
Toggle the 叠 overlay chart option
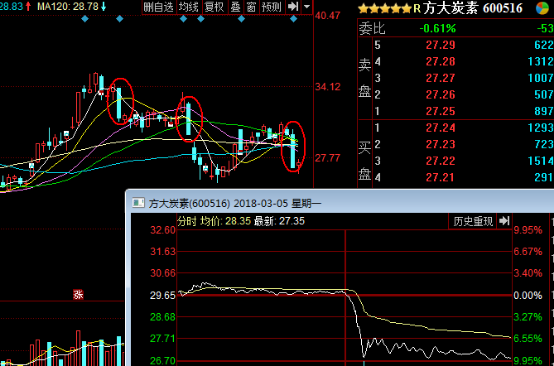point(236,7)
